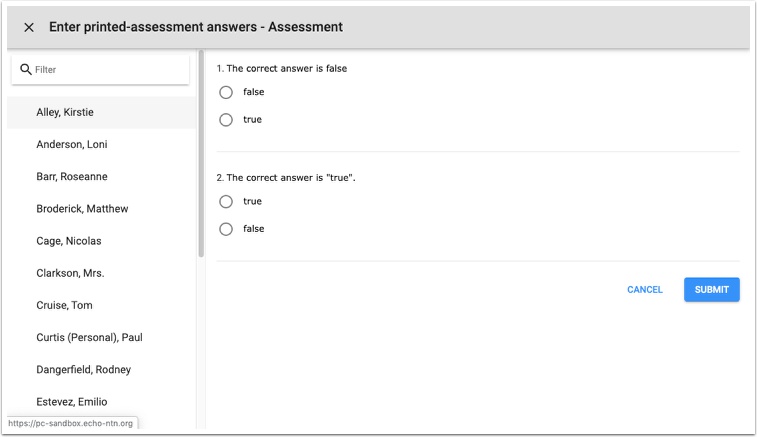Choose "true" for question 2
757x437 pixels.
[226, 202]
